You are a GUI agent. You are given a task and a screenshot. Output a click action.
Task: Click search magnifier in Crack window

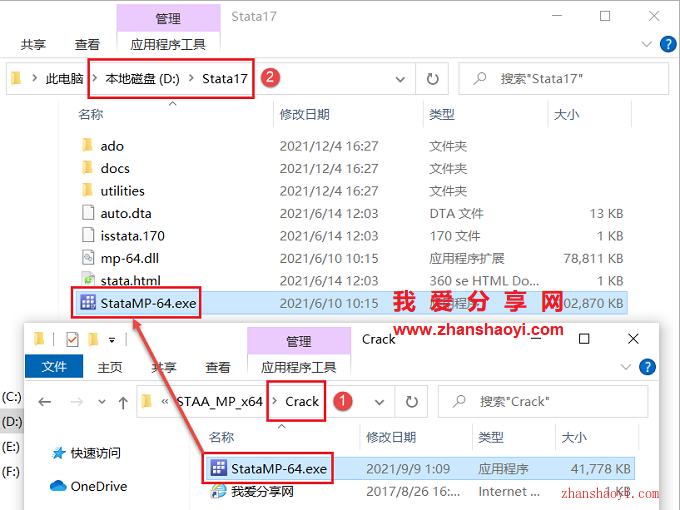459,402
